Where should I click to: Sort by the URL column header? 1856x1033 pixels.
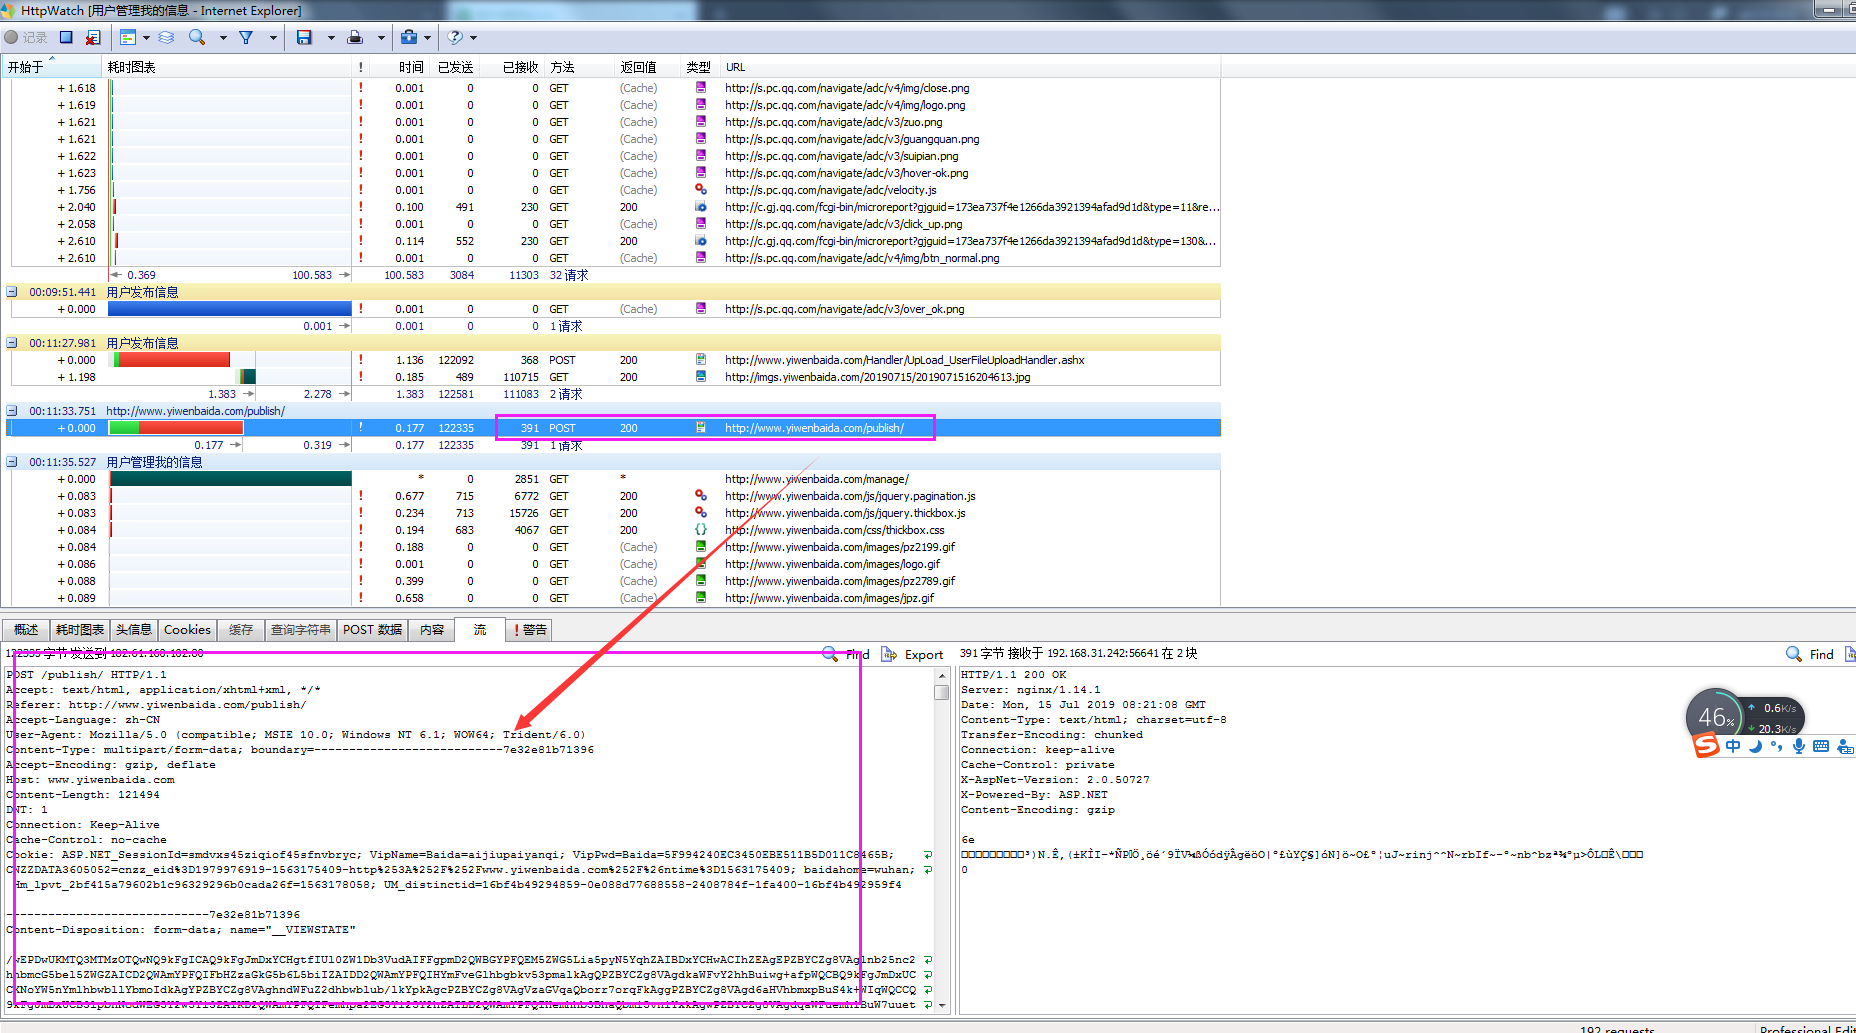(x=735, y=67)
